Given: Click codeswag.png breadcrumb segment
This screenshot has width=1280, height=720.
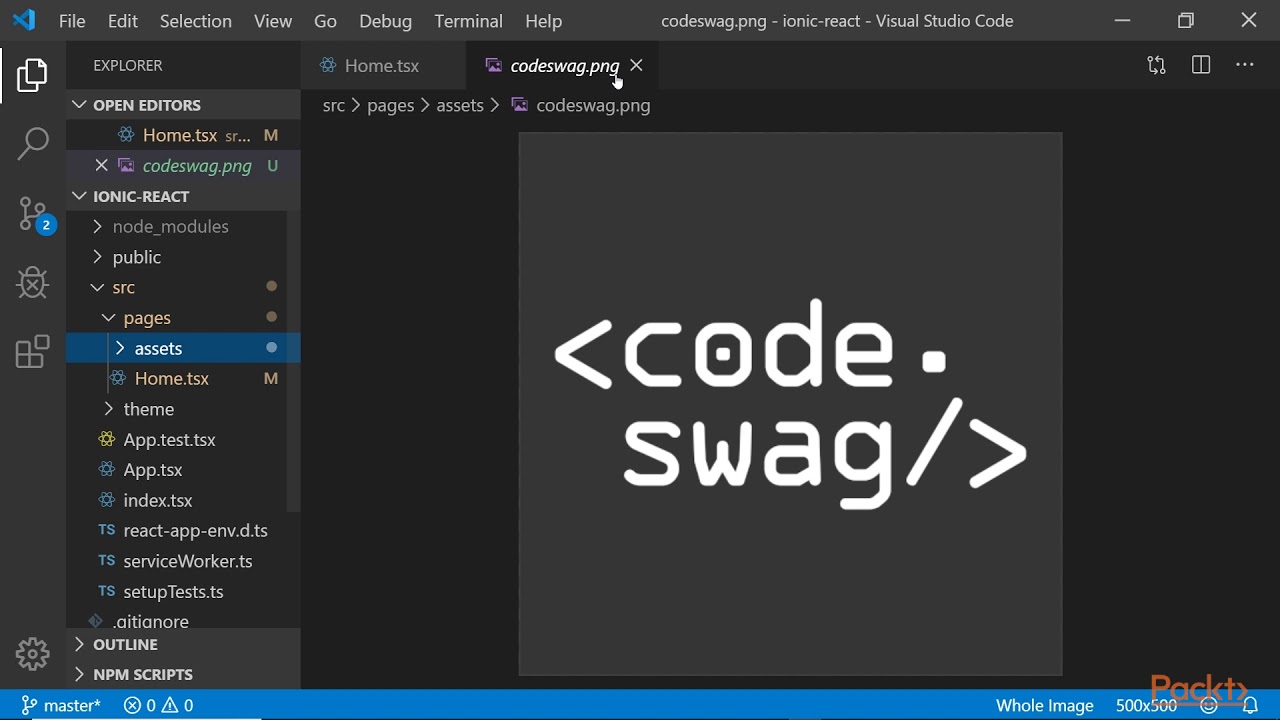Looking at the screenshot, I should pos(593,105).
